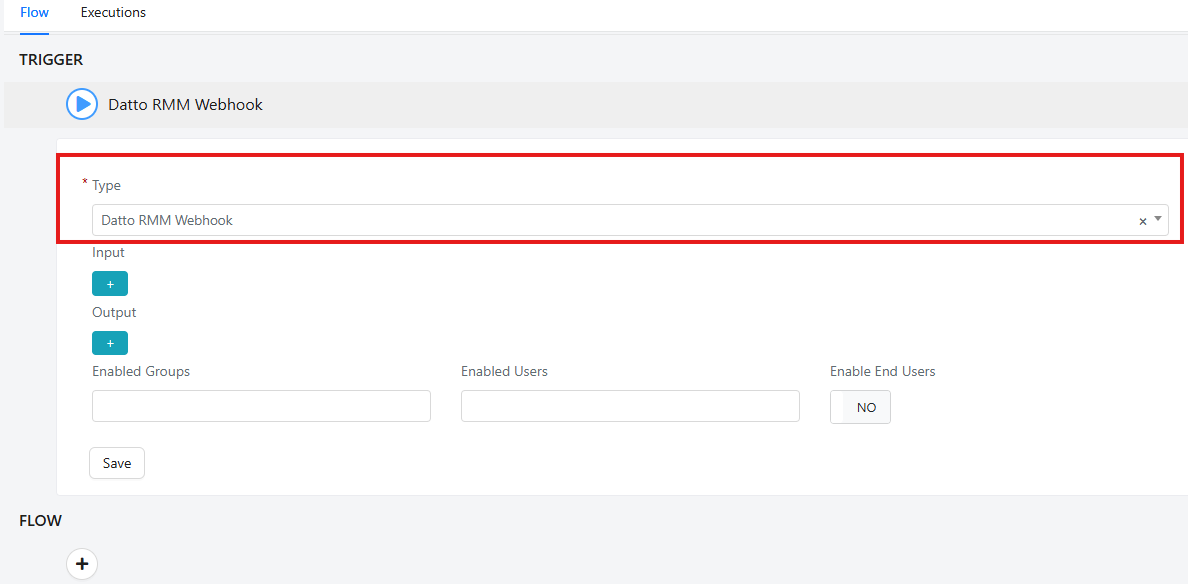Click the blue play trigger icon
This screenshot has width=1188, height=584.
(82, 105)
